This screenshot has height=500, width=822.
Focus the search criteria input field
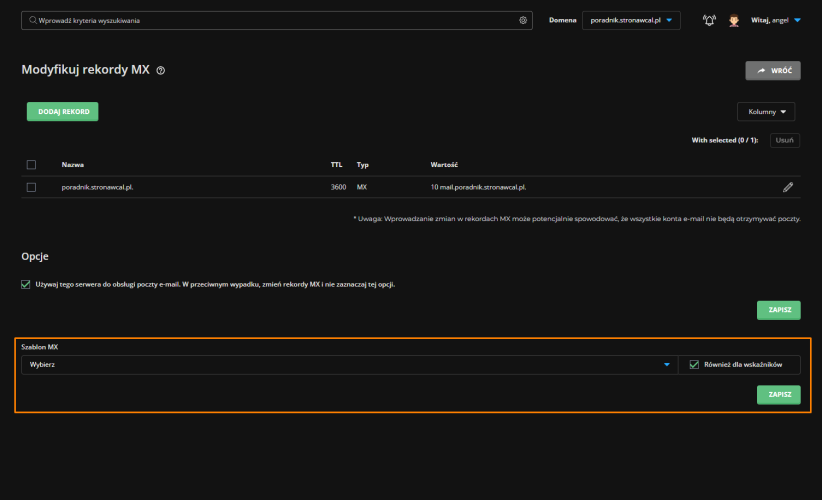point(275,20)
